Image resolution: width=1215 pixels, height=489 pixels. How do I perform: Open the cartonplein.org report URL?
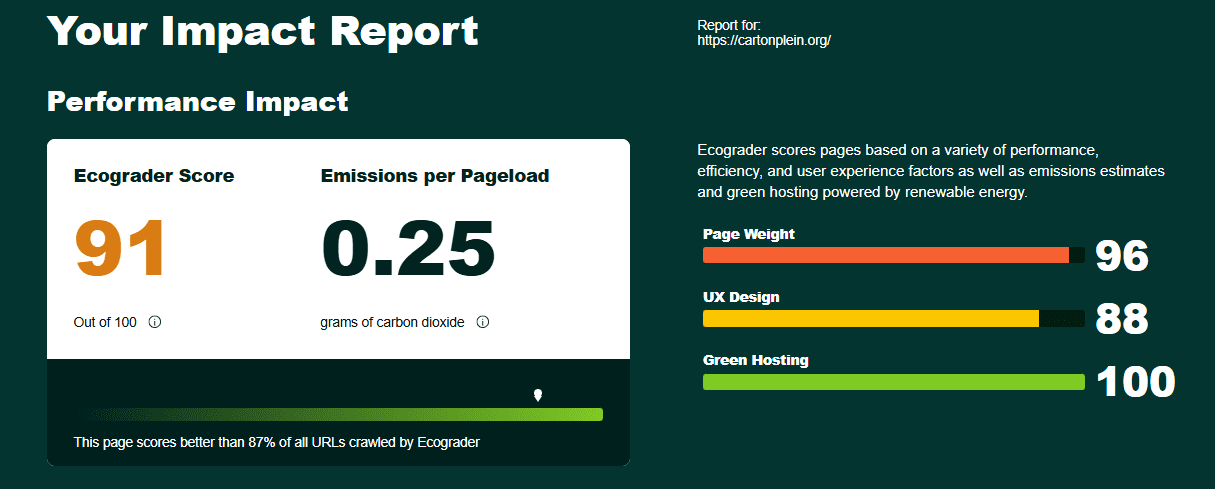click(x=764, y=41)
